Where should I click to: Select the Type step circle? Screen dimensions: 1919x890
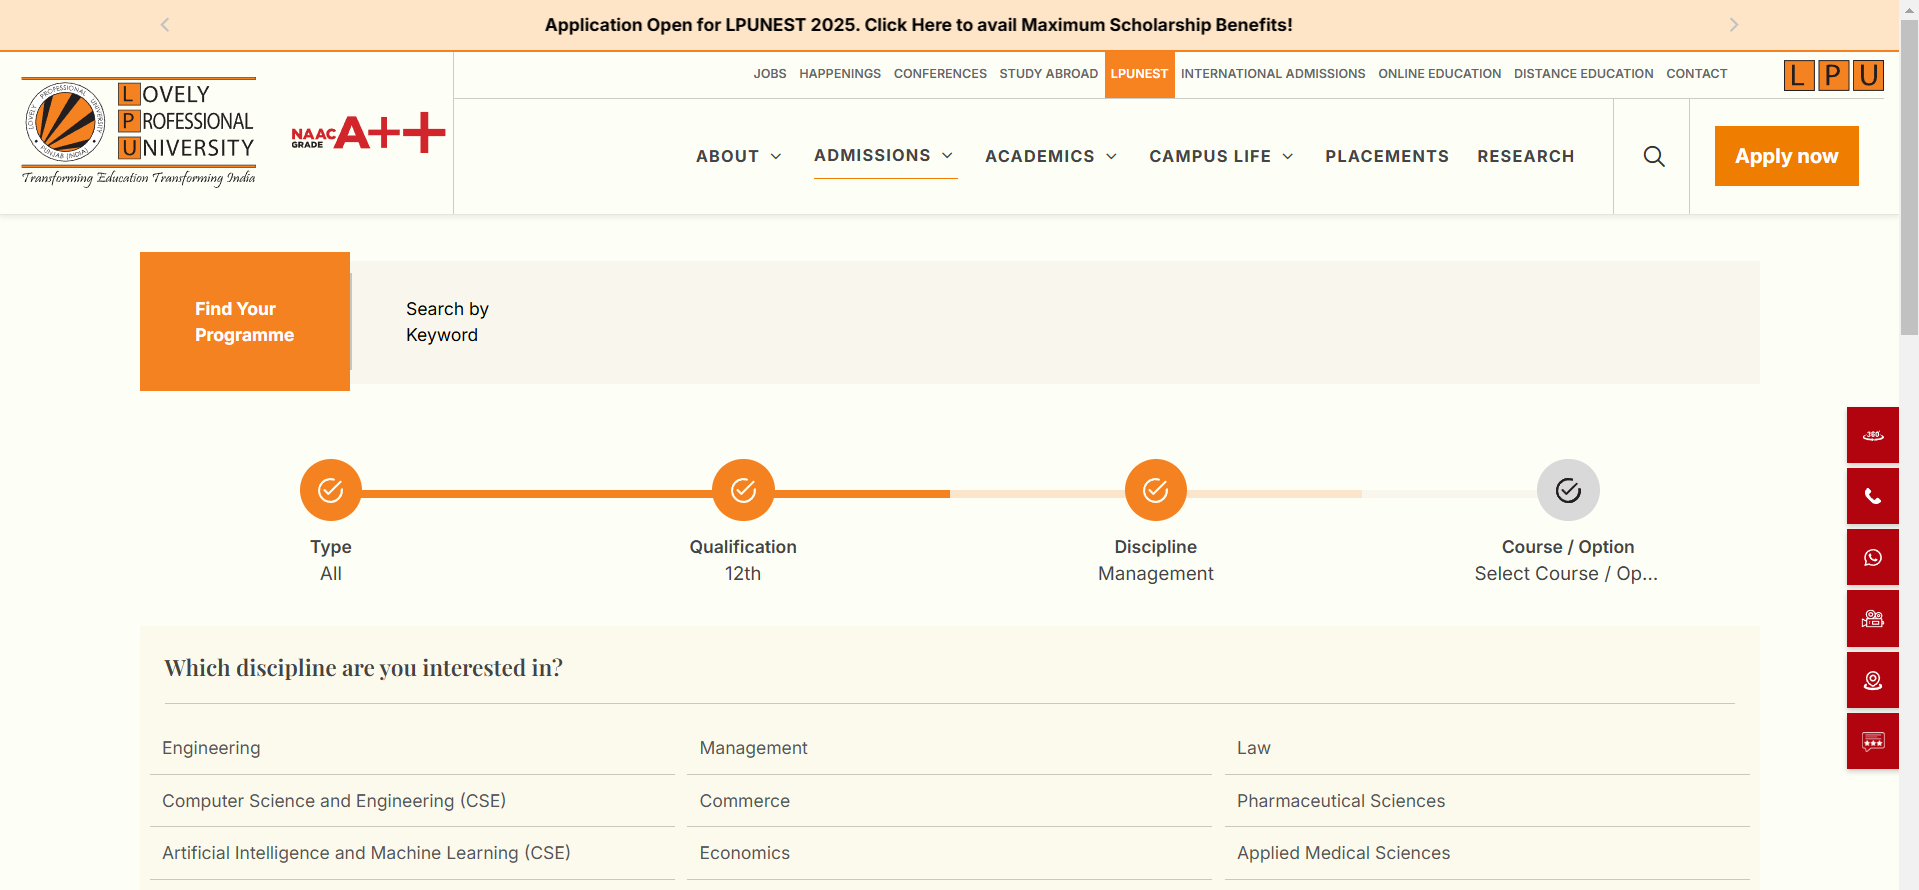(331, 490)
